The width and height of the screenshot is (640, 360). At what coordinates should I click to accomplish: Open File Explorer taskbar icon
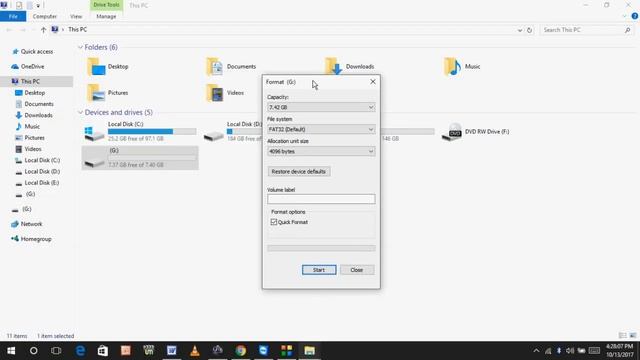[x=309, y=351]
